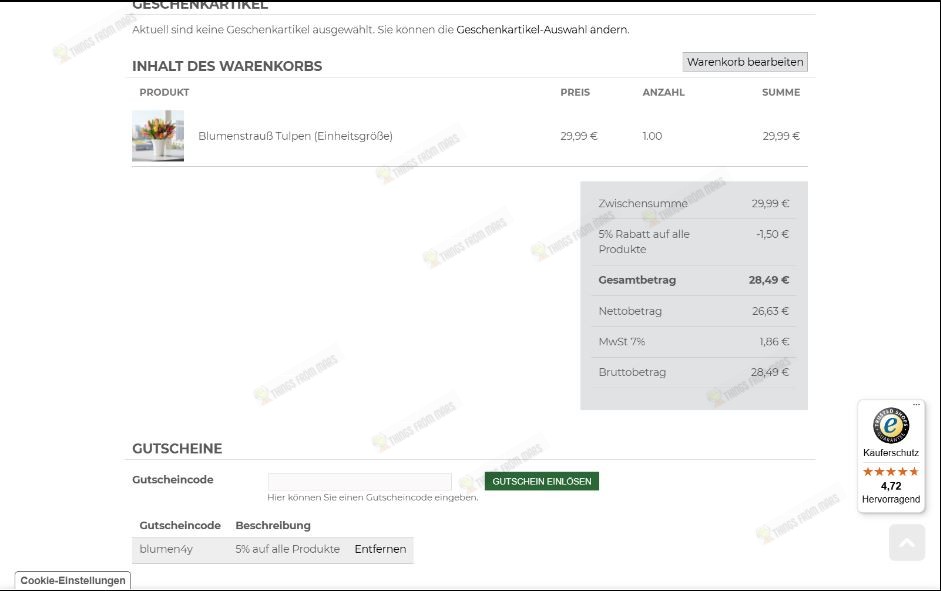Open product Blumenstrauß Tulpen (Einheitsgröße)
Screen dimensions: 941x591
coord(295,136)
